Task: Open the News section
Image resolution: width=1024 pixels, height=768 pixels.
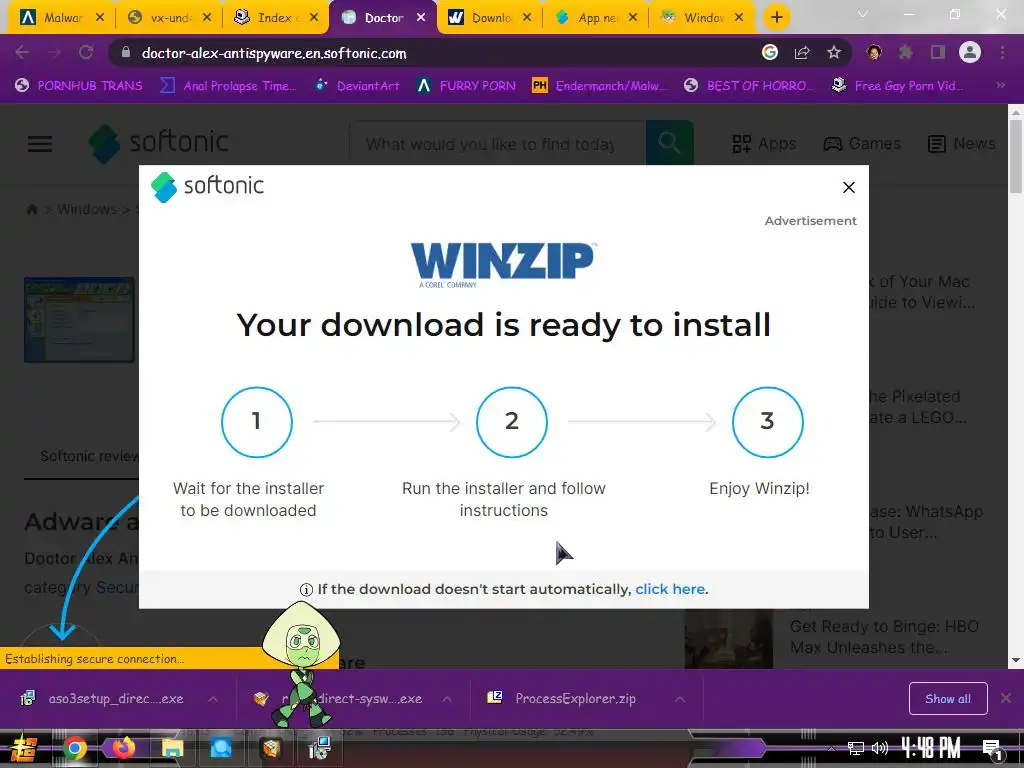Action: point(962,144)
